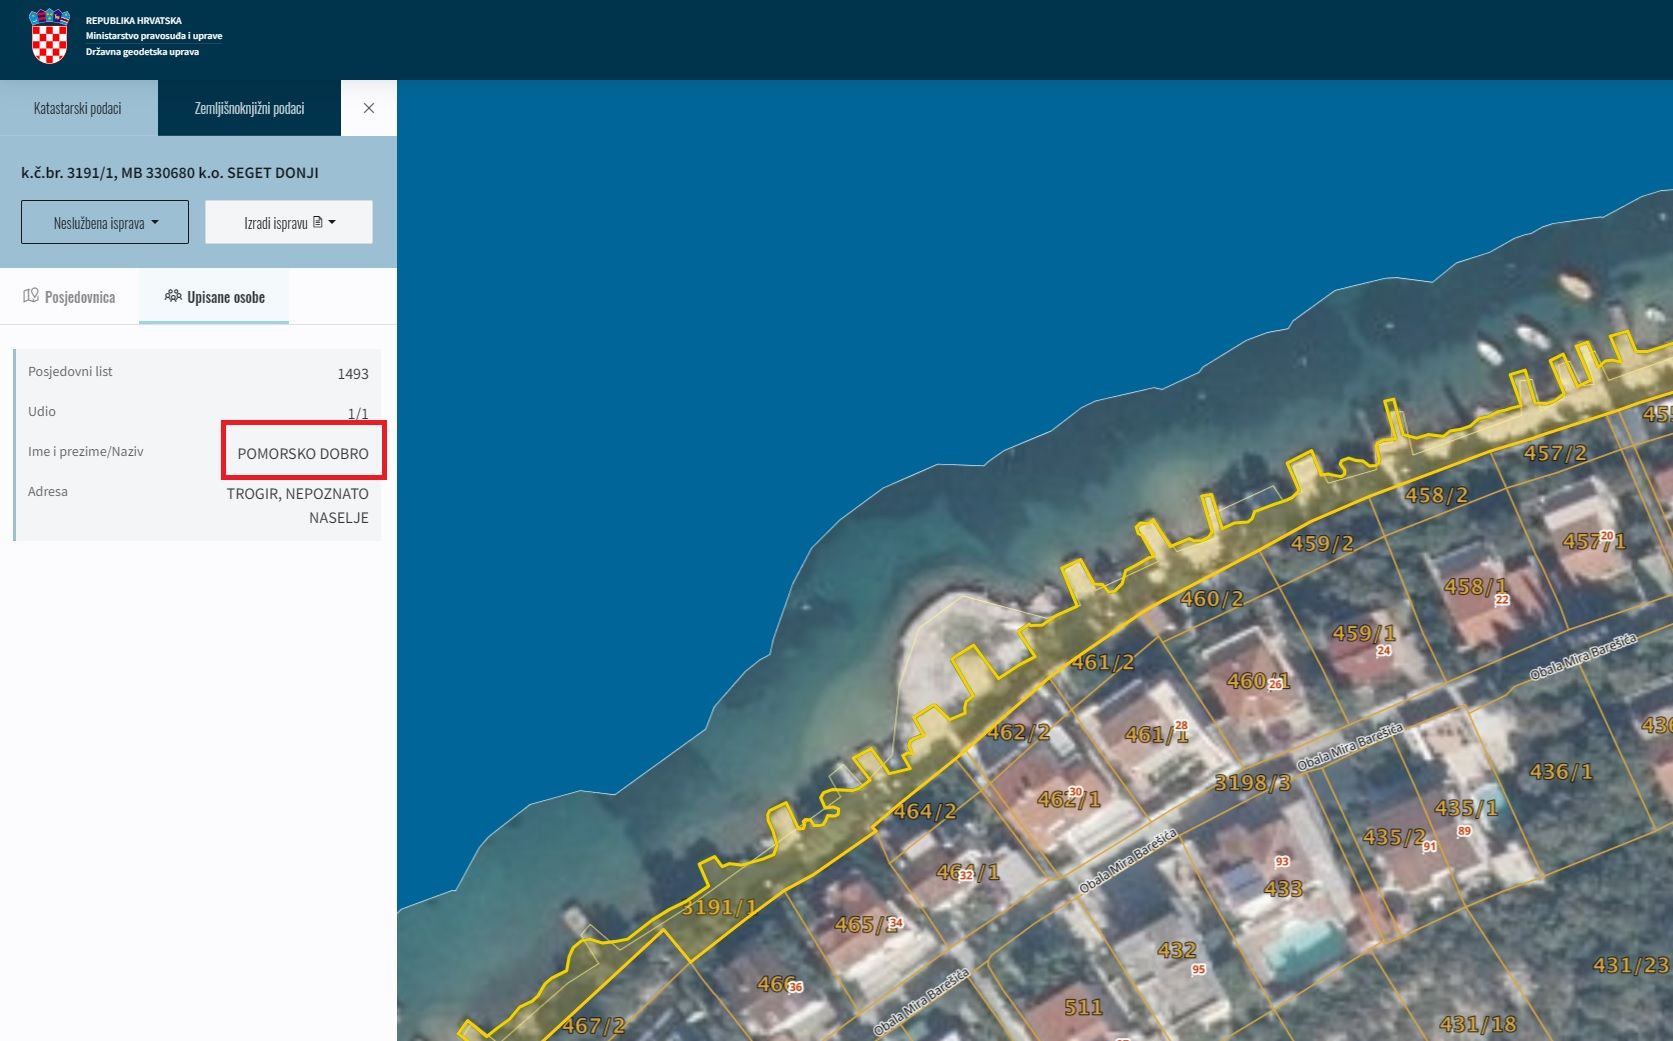The width and height of the screenshot is (1673, 1041).
Task: Open the Posjedovnica tab
Action: pyautogui.click(x=69, y=297)
